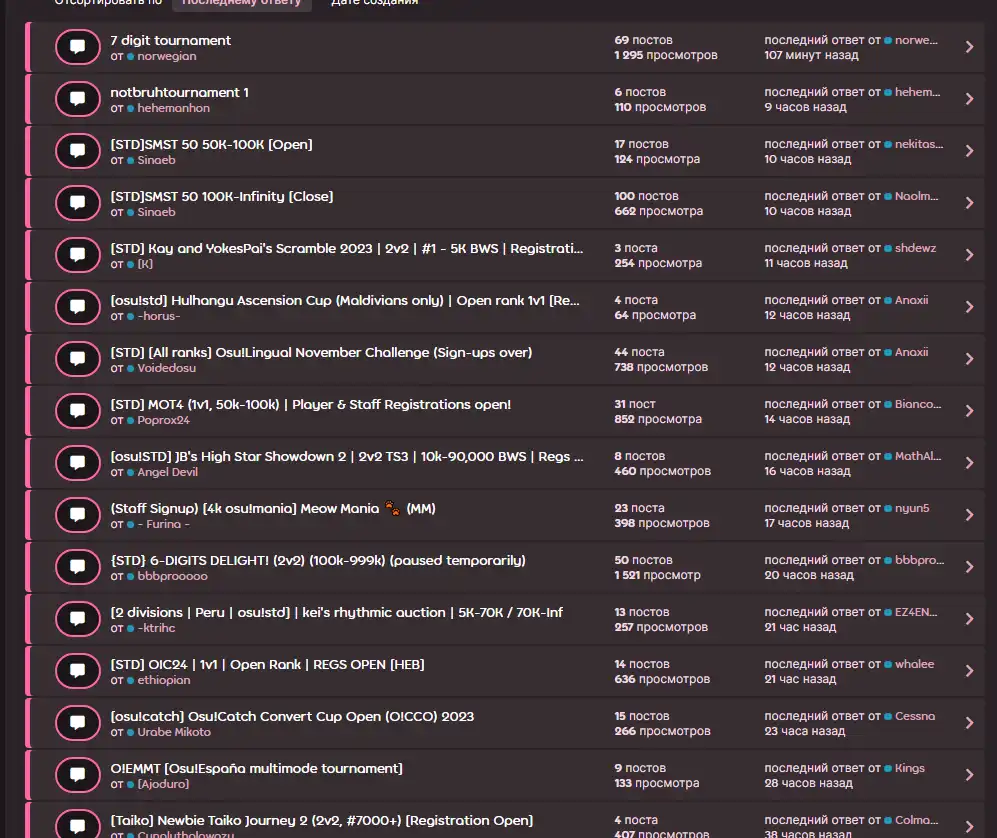Click the thread icon for SMST 50 100K-Infinity [Close]
This screenshot has height=838, width=997.
pyautogui.click(x=78, y=203)
